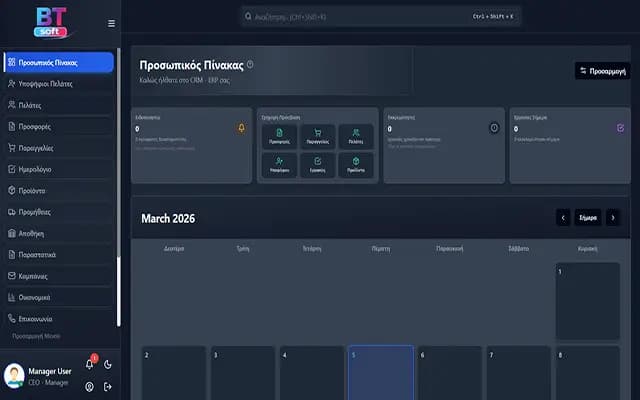The width and height of the screenshot is (640, 400).
Task: Click the truck icon for Προμηθευτές
Action: (x=12, y=212)
